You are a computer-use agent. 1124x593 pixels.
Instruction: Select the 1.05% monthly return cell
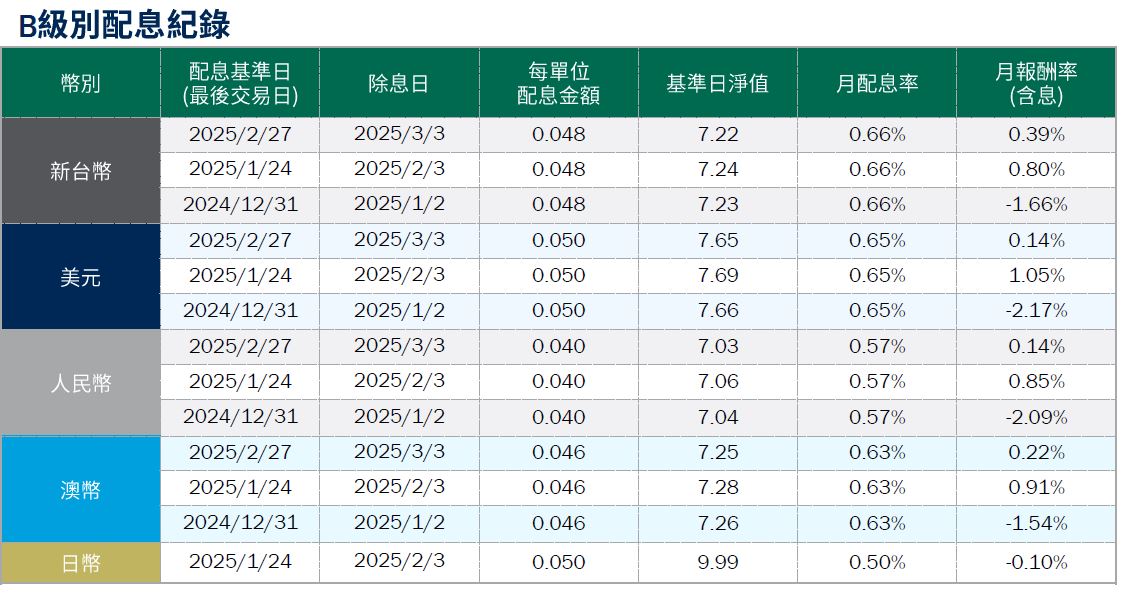tap(1036, 276)
